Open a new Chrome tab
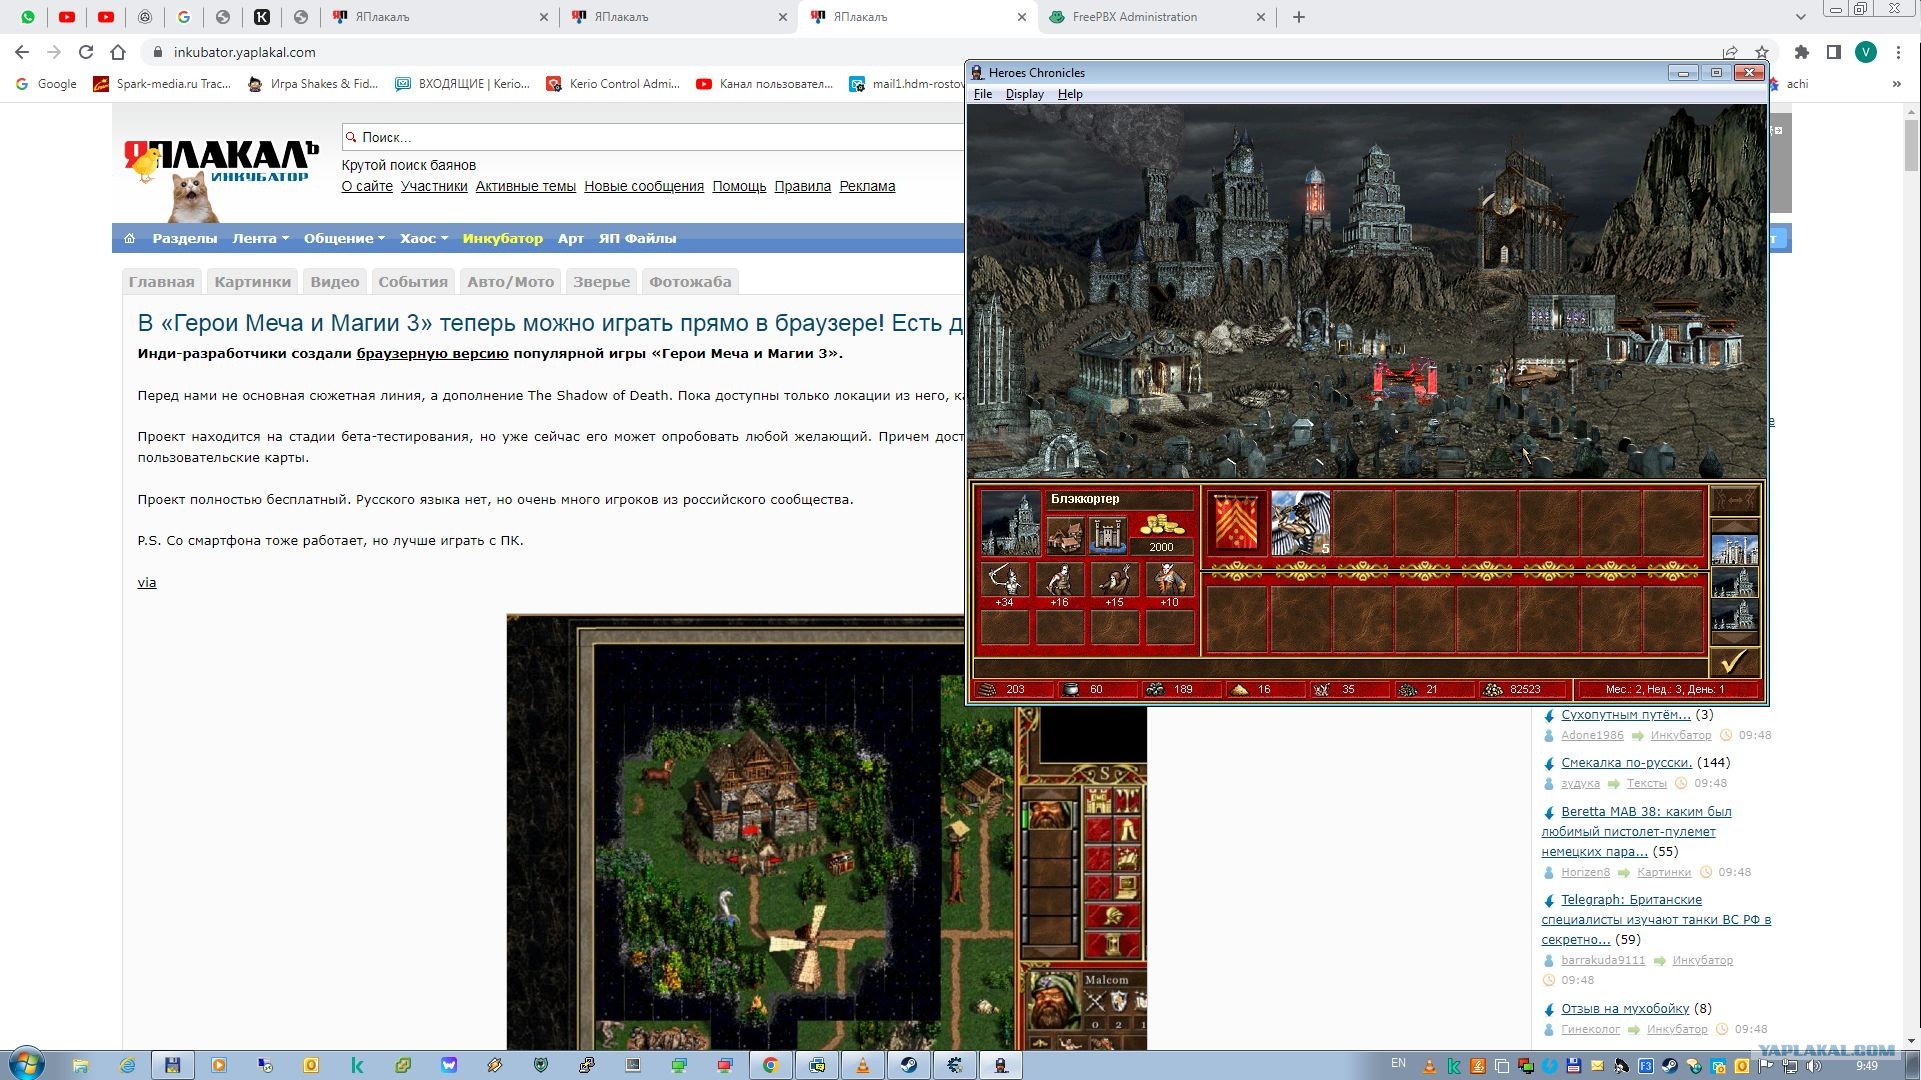Viewport: 1921px width, 1080px height. (x=1299, y=17)
